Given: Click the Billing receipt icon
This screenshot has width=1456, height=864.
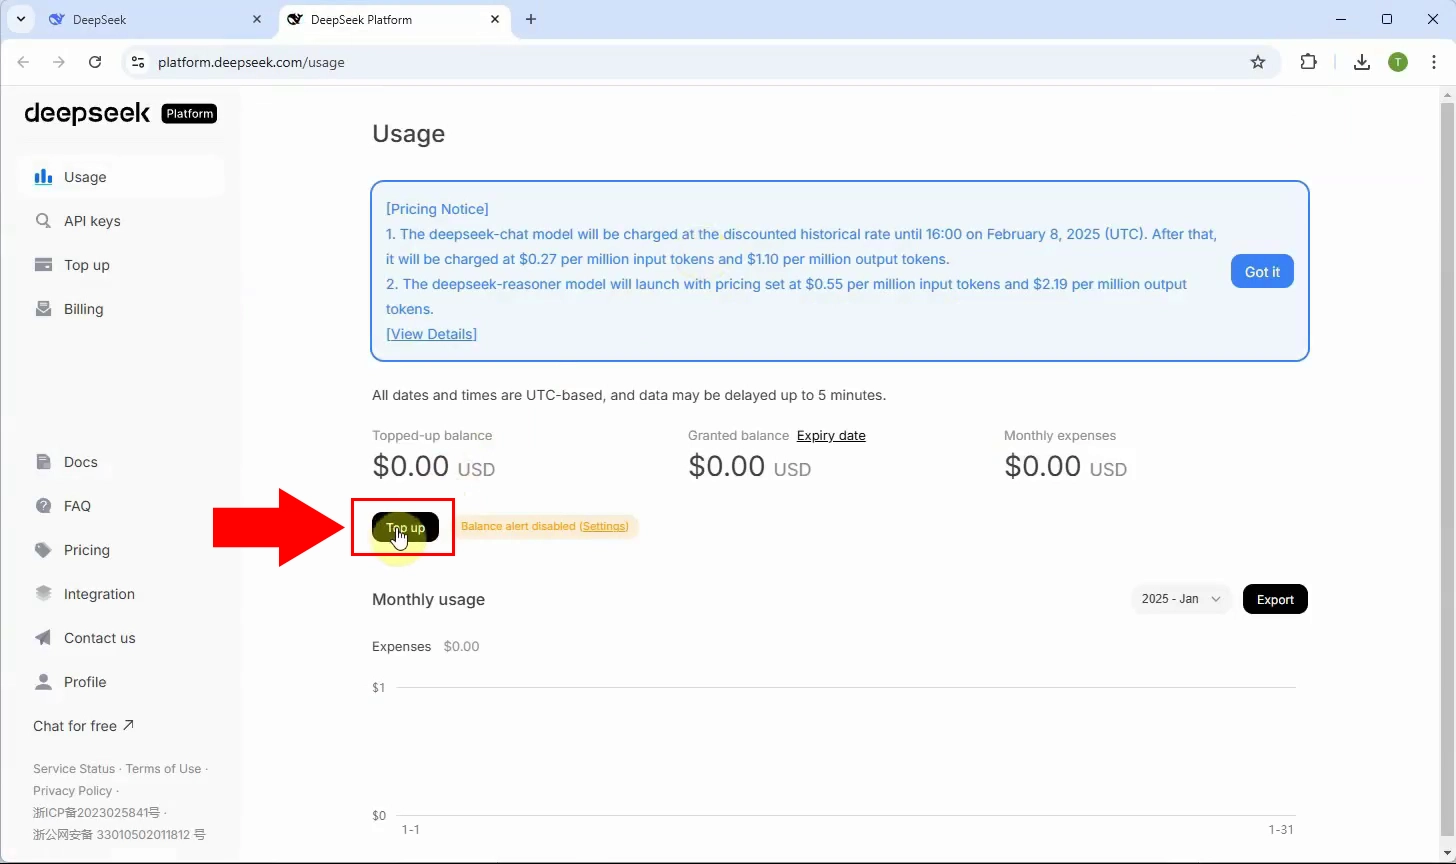Looking at the screenshot, I should point(43,309).
